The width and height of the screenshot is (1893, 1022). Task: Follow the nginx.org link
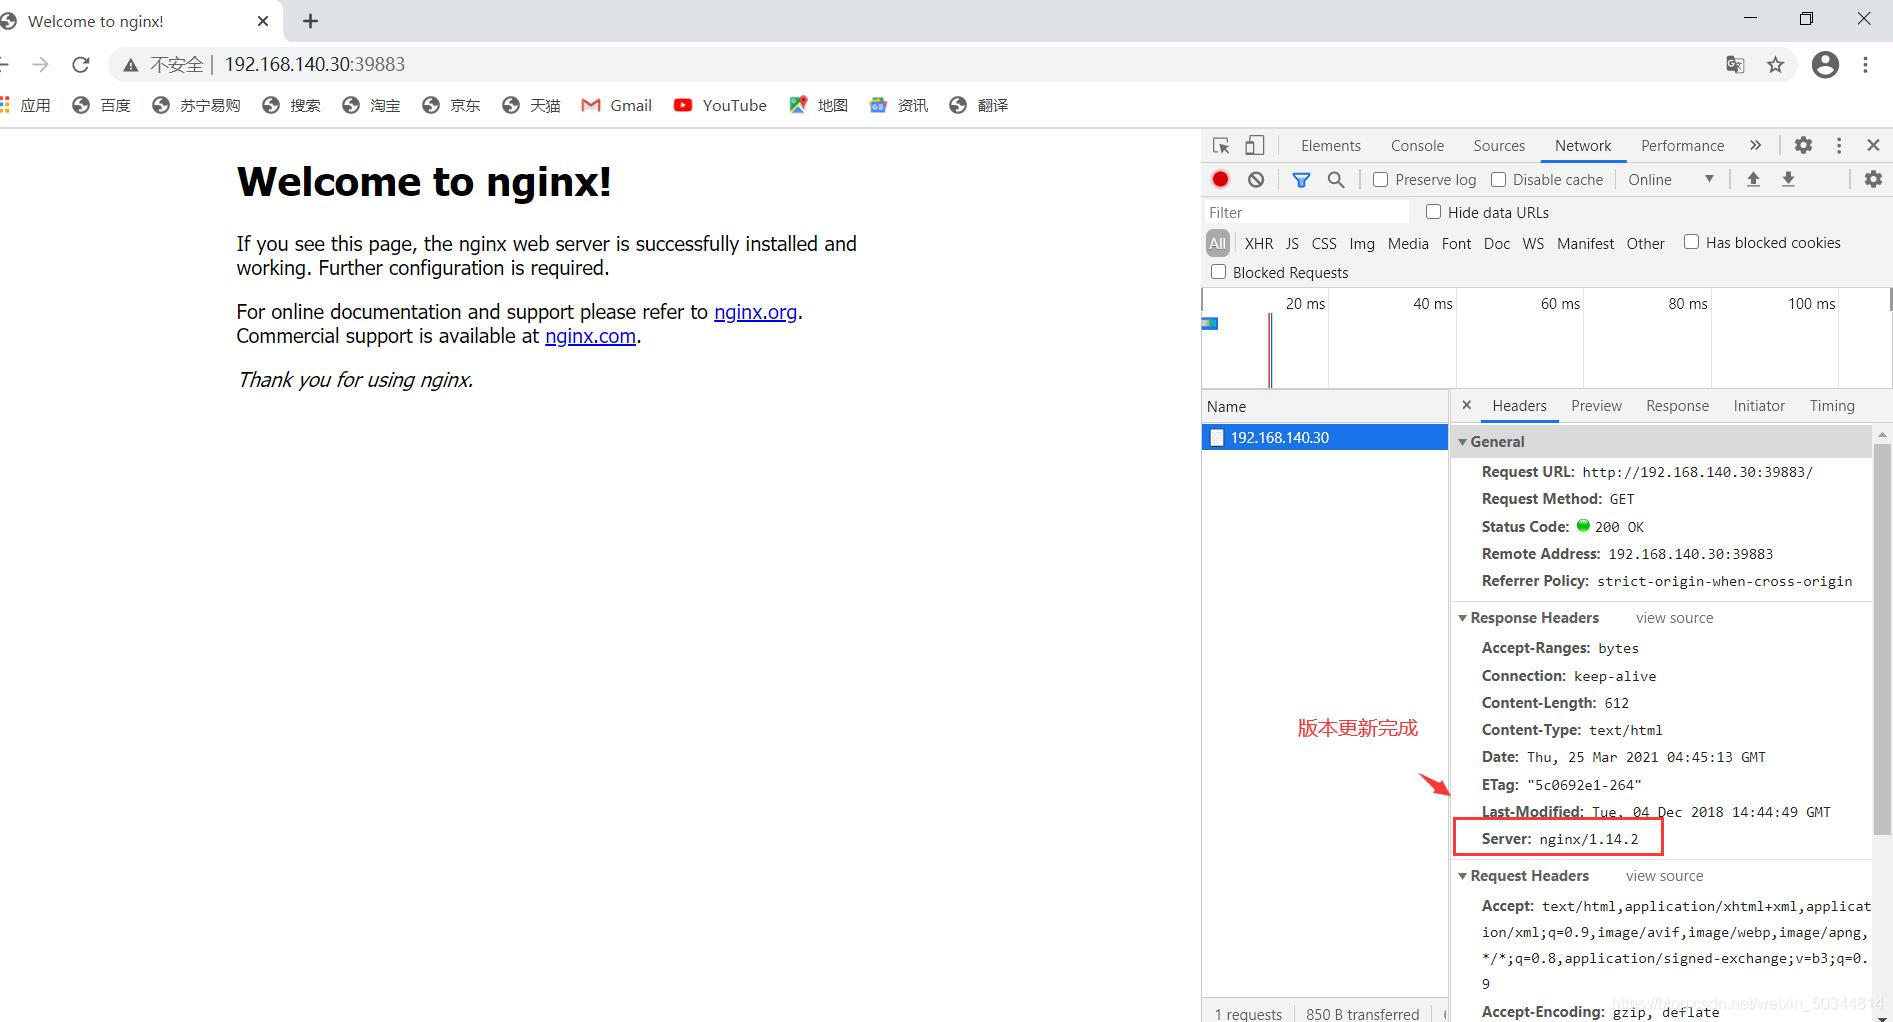(x=755, y=312)
